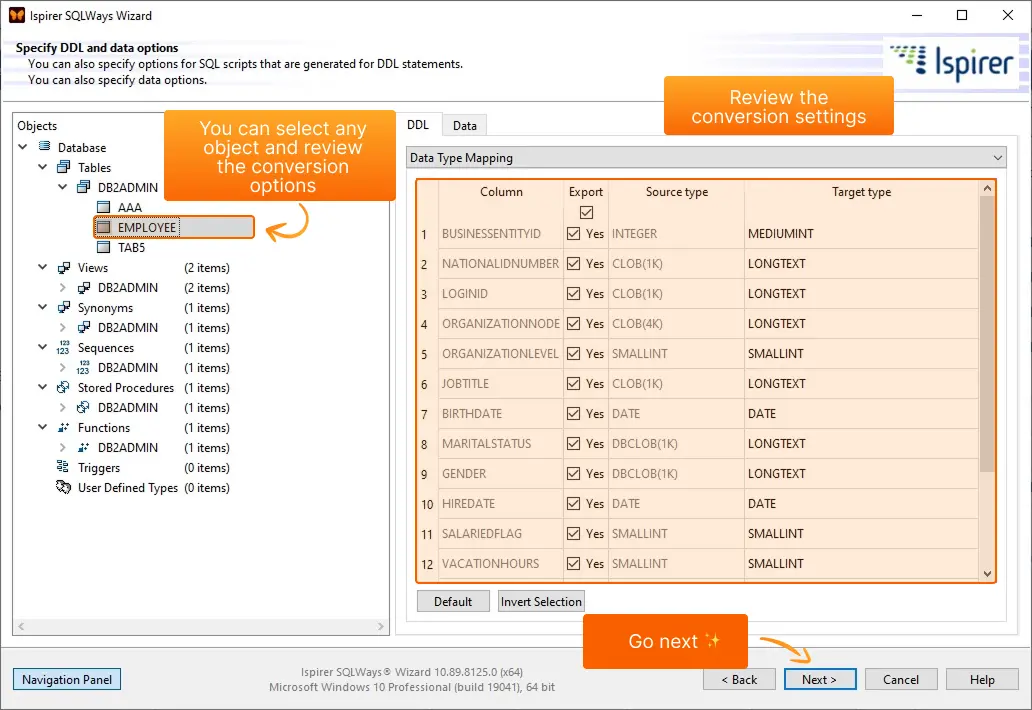Open the Data Type Mapping dropdown

(x=706, y=158)
